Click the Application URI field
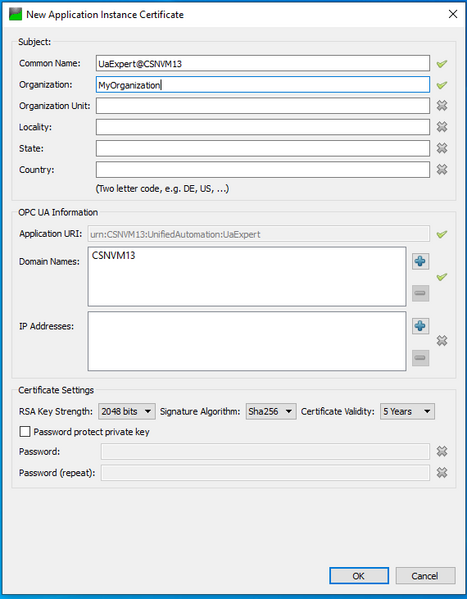This screenshot has width=467, height=599. coord(259,234)
